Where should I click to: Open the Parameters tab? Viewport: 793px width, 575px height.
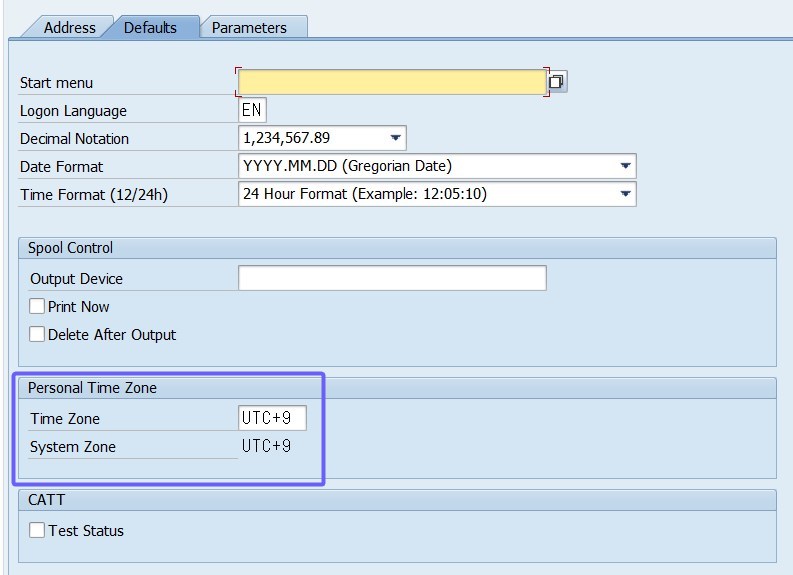tap(249, 27)
